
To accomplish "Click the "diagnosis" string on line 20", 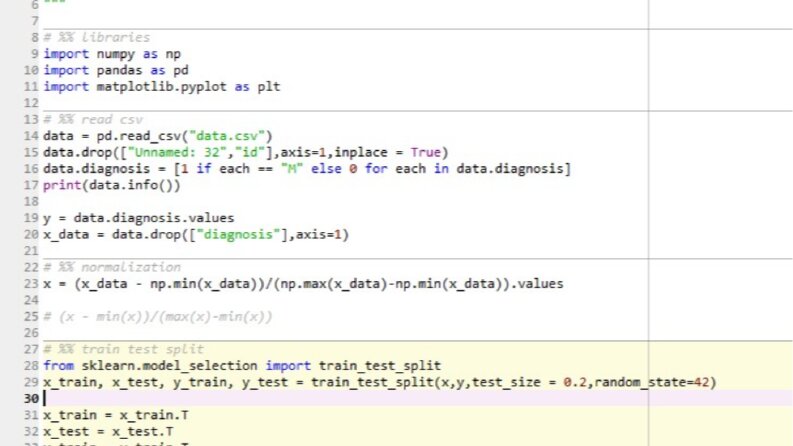I will click(238, 235).
